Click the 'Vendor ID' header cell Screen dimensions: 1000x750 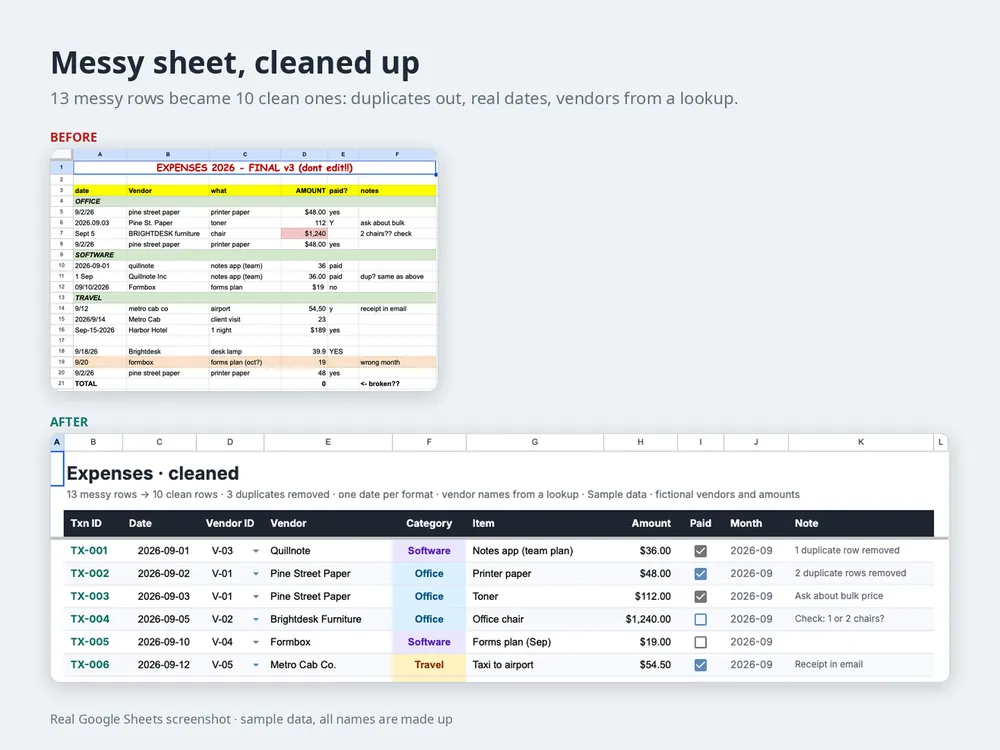230,523
